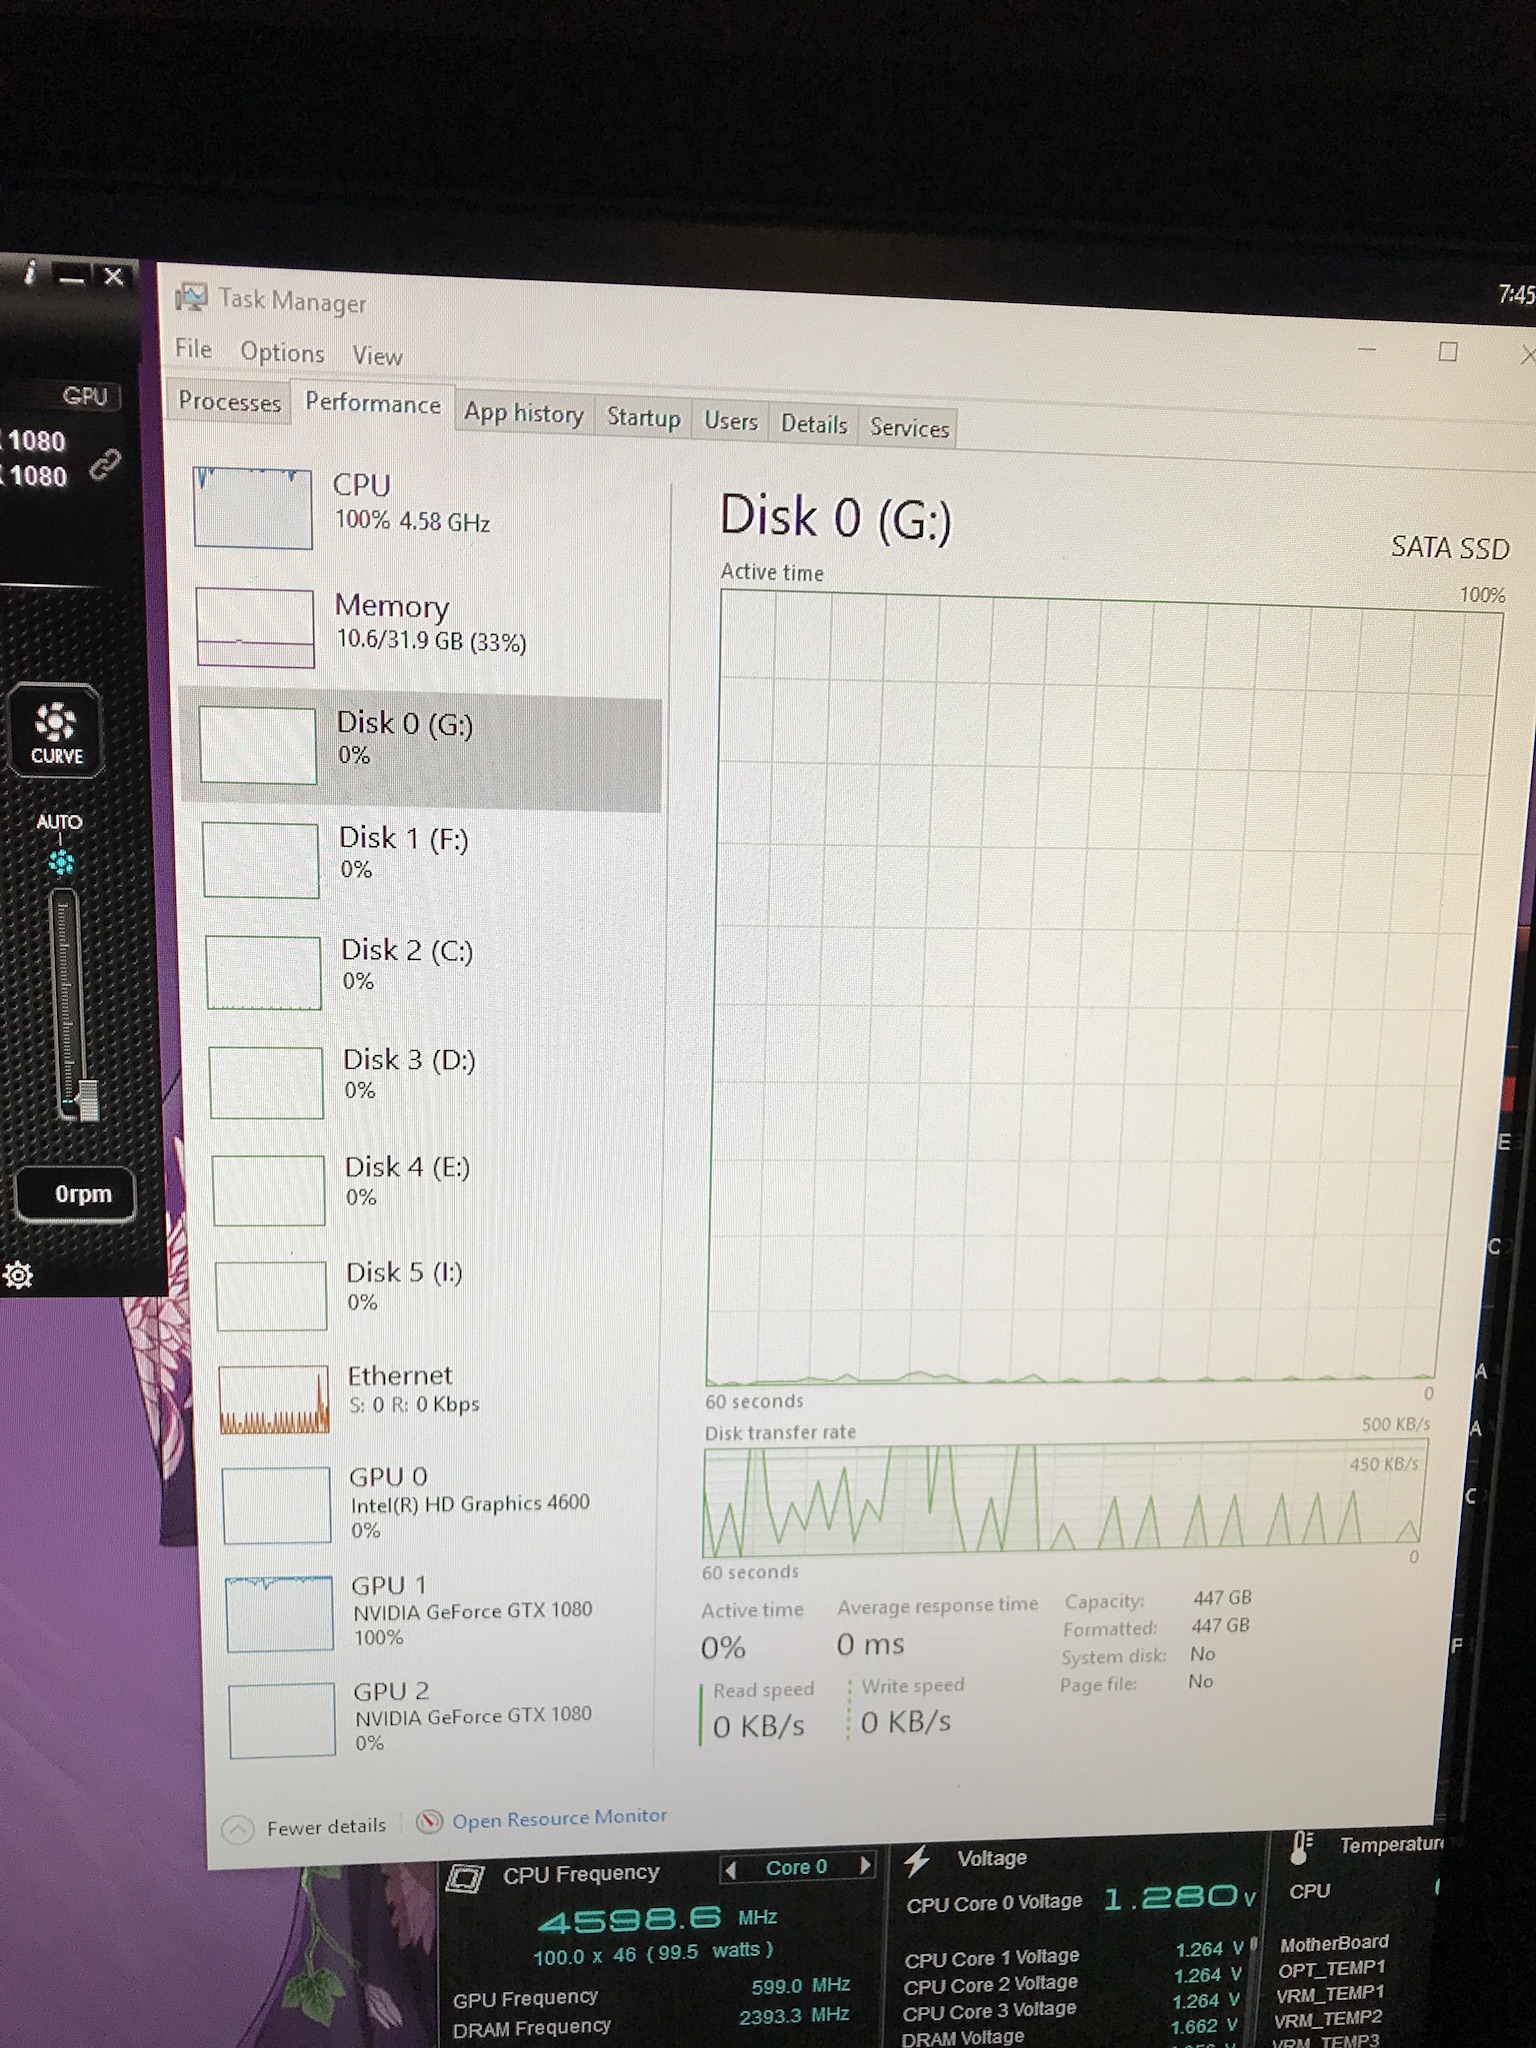The image size is (1536, 2048).
Task: Select the next core arrow beside Core 0
Action: tap(865, 1866)
